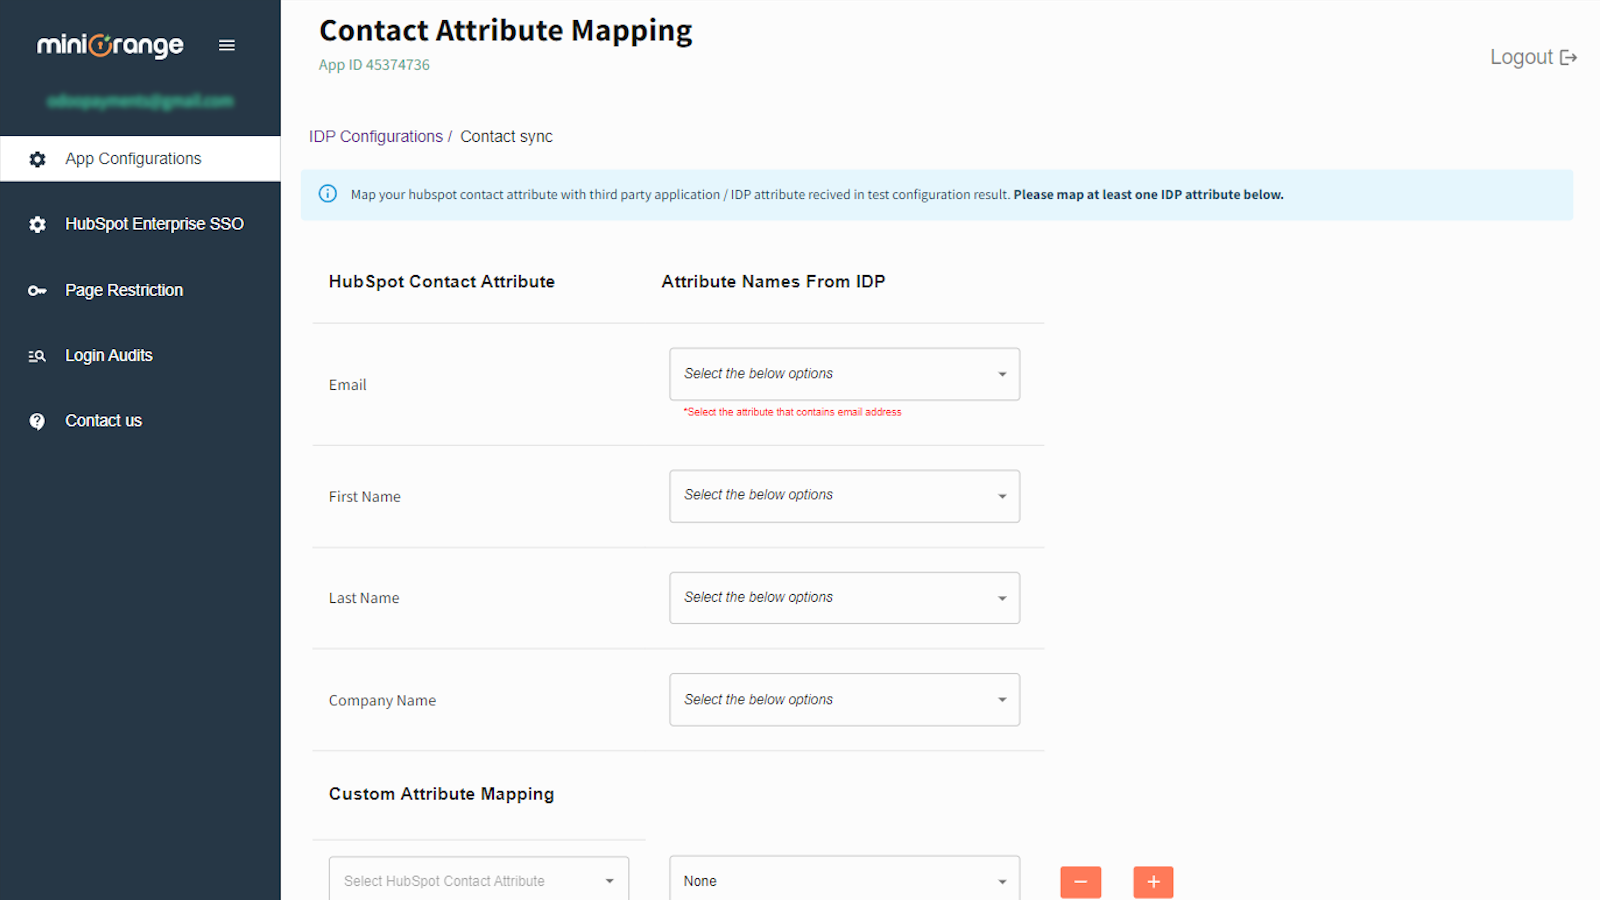Open the Select HubSpot Contact Attribute dropdown
The height and width of the screenshot is (900, 1600).
(x=478, y=881)
